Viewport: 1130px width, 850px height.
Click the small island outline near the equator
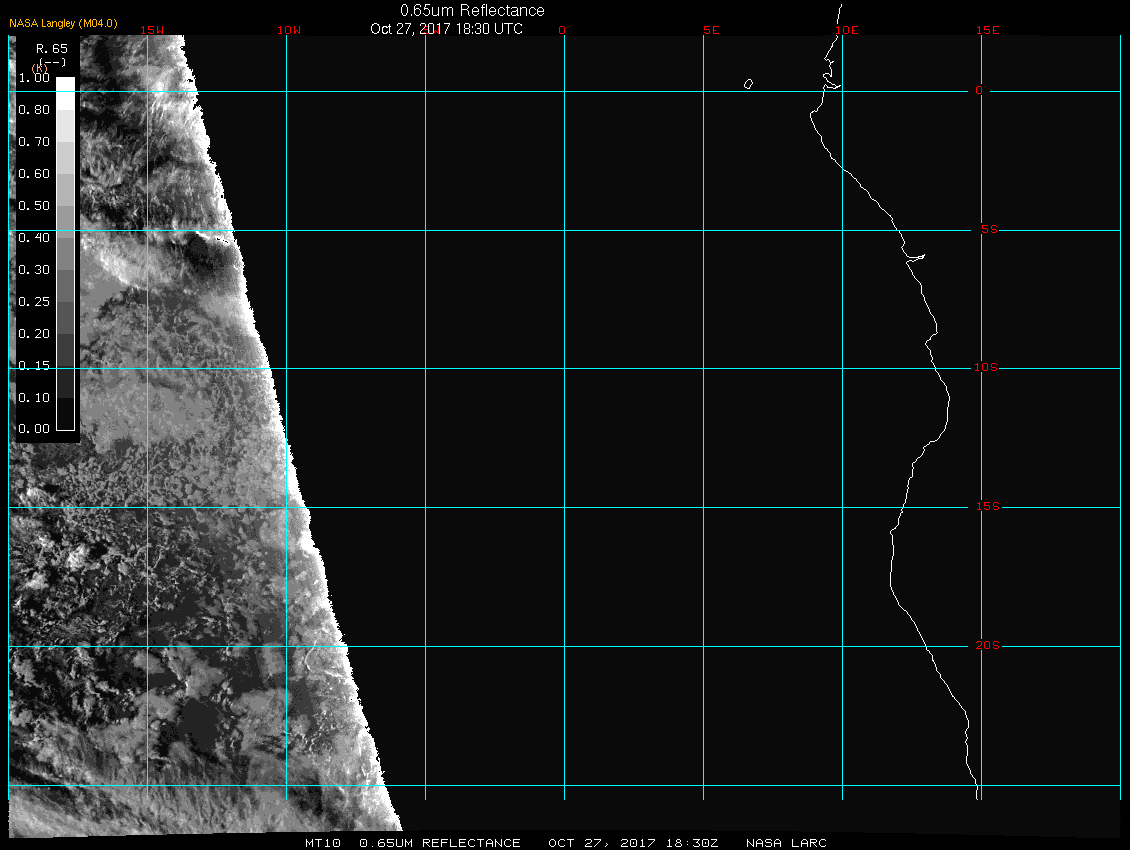[748, 84]
